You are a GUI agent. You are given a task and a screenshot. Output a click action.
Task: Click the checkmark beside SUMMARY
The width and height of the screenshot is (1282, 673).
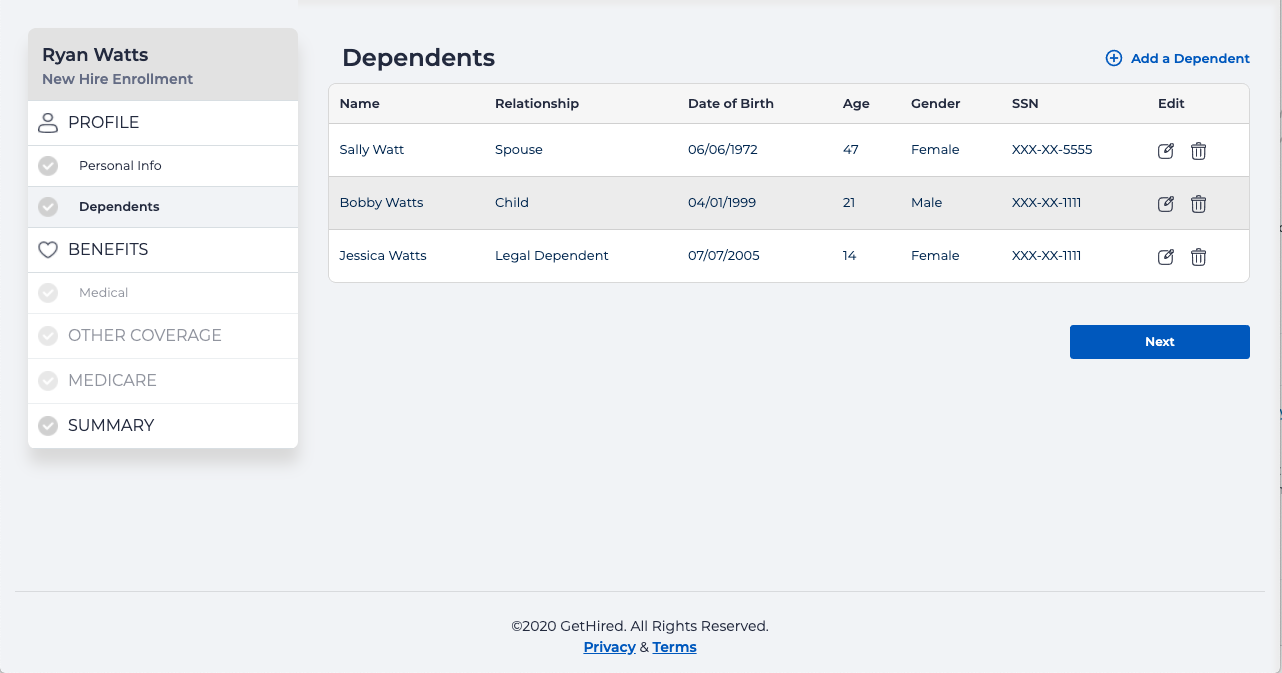[47, 425]
